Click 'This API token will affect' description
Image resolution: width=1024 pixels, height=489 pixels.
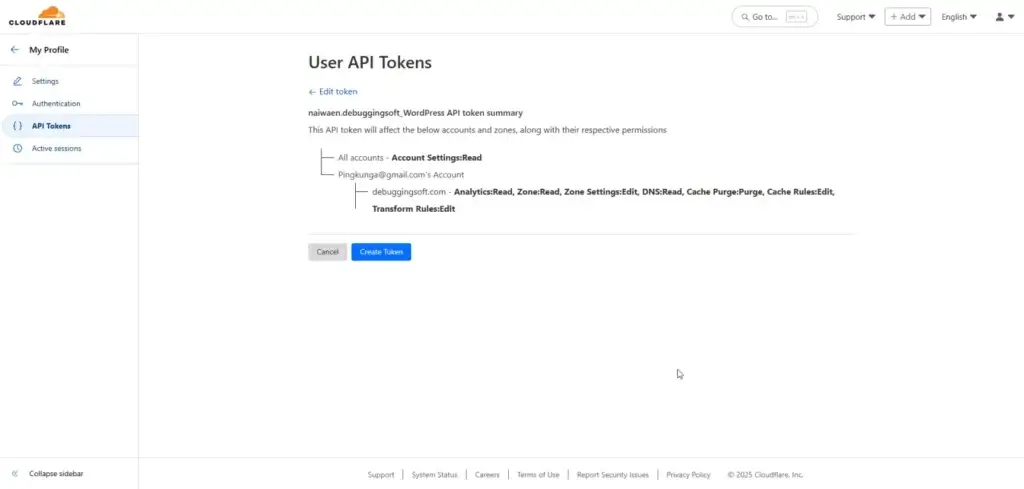pyautogui.click(x=487, y=130)
